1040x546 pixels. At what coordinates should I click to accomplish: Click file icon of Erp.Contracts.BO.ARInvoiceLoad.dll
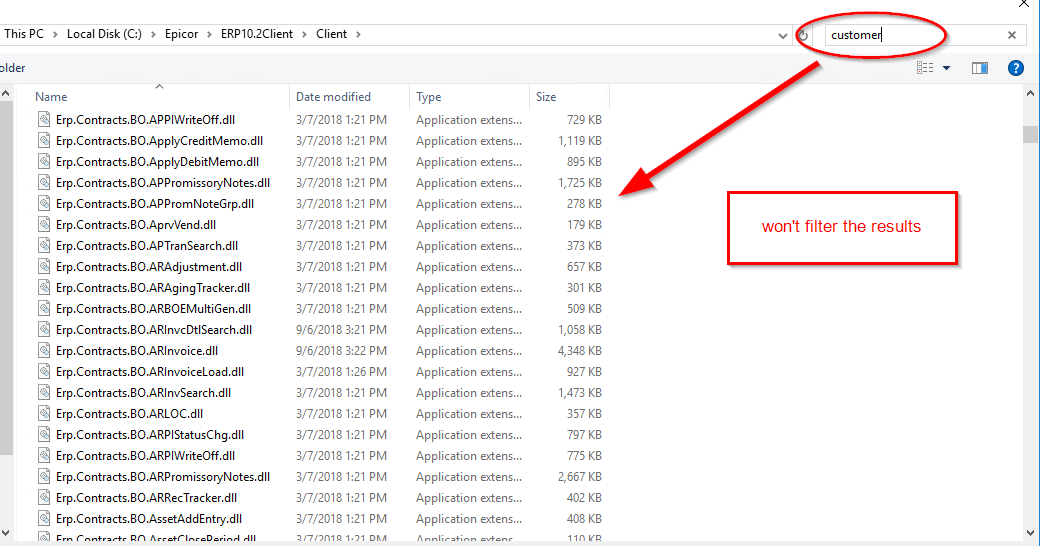[44, 372]
